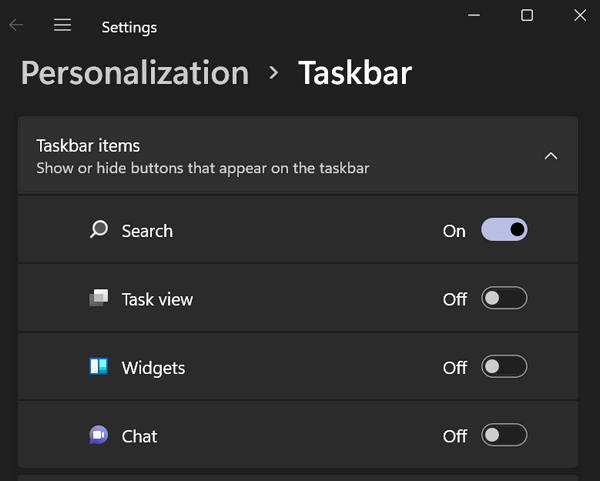Collapse Taskbar items with the up chevron
Viewport: 600px width, 481px height.
point(551,156)
